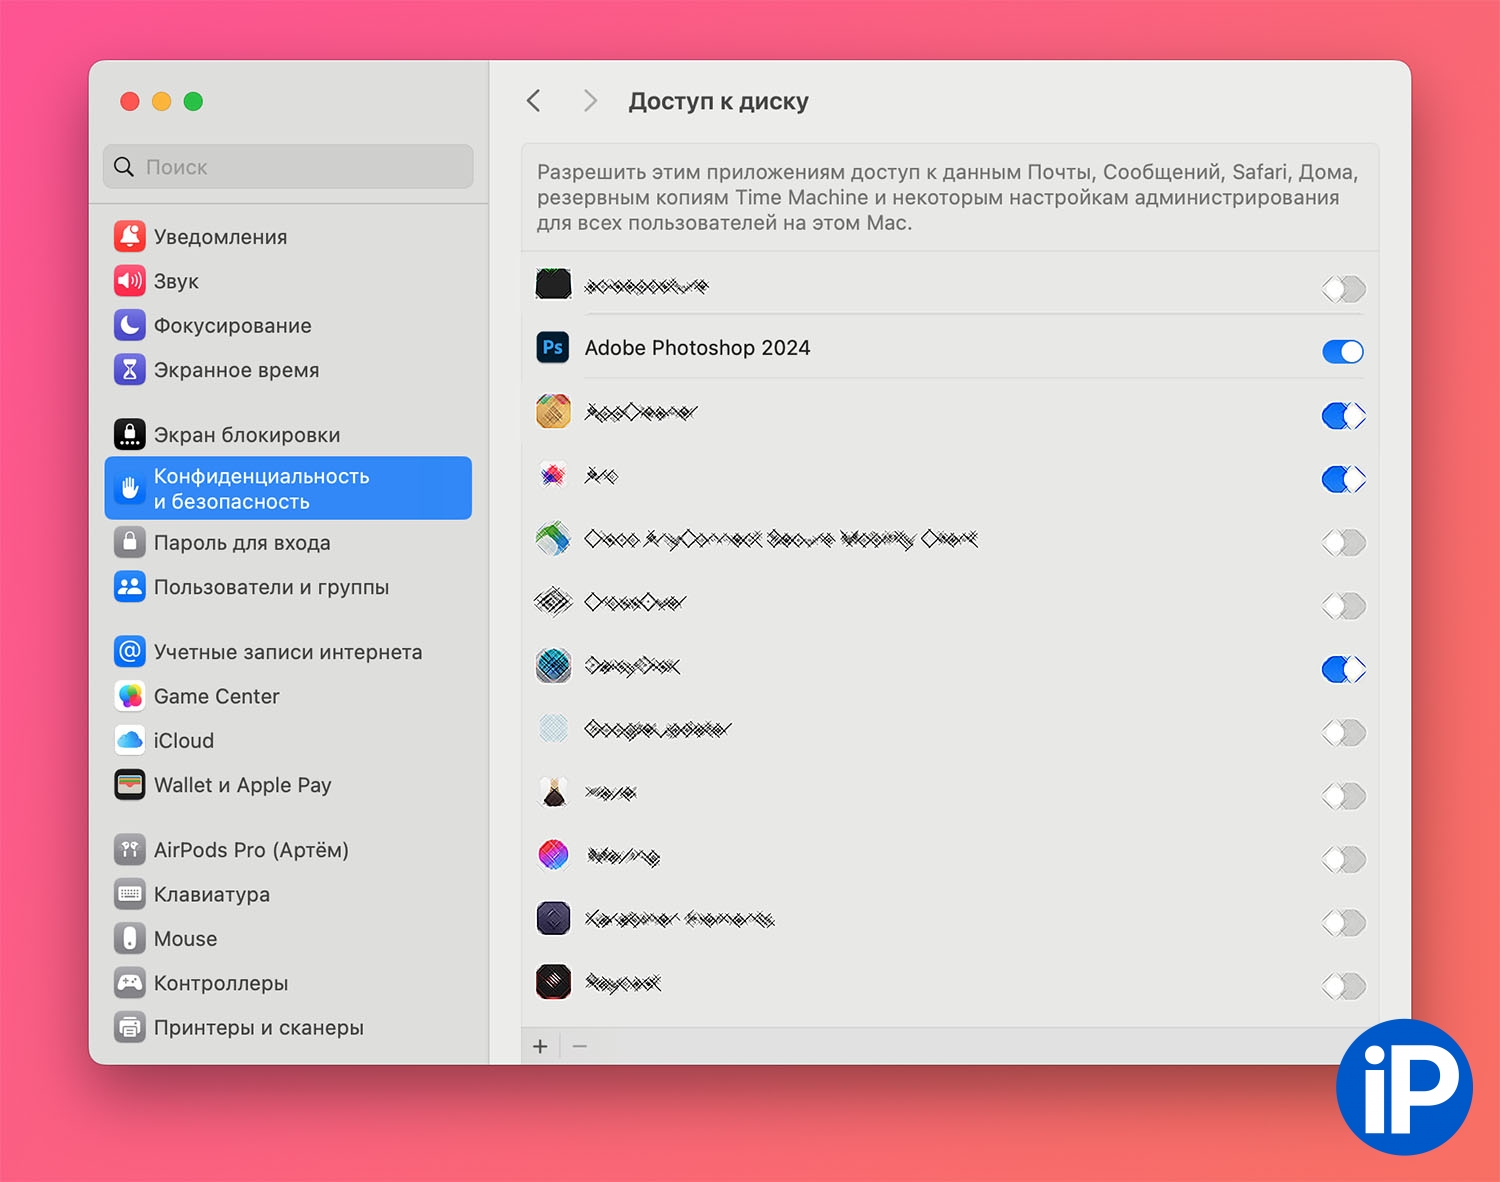Select Пользователи и группы in sidebar
The image size is (1500, 1182).
pos(271,587)
